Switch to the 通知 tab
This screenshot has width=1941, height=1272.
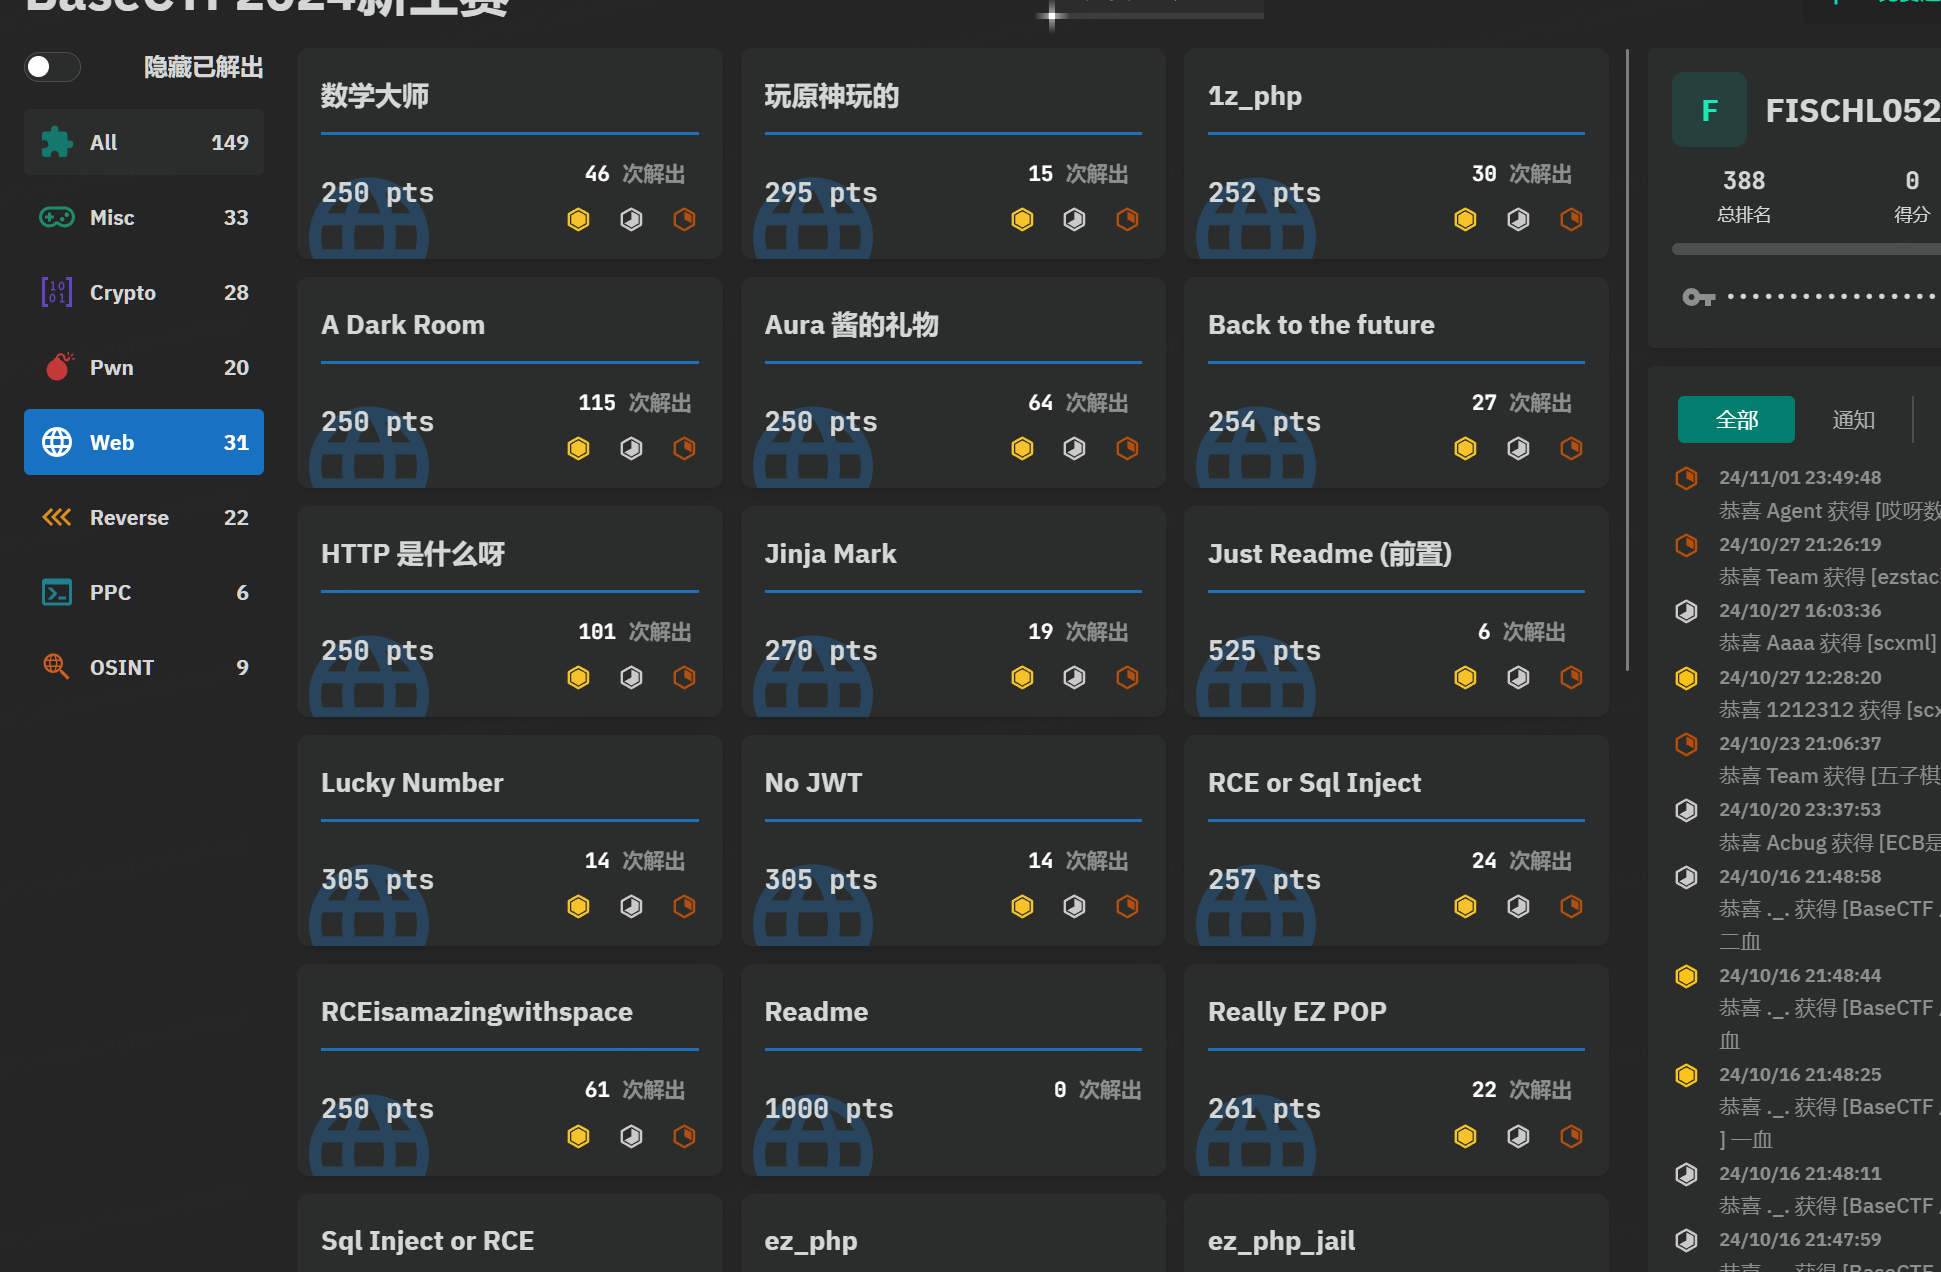tap(1853, 420)
